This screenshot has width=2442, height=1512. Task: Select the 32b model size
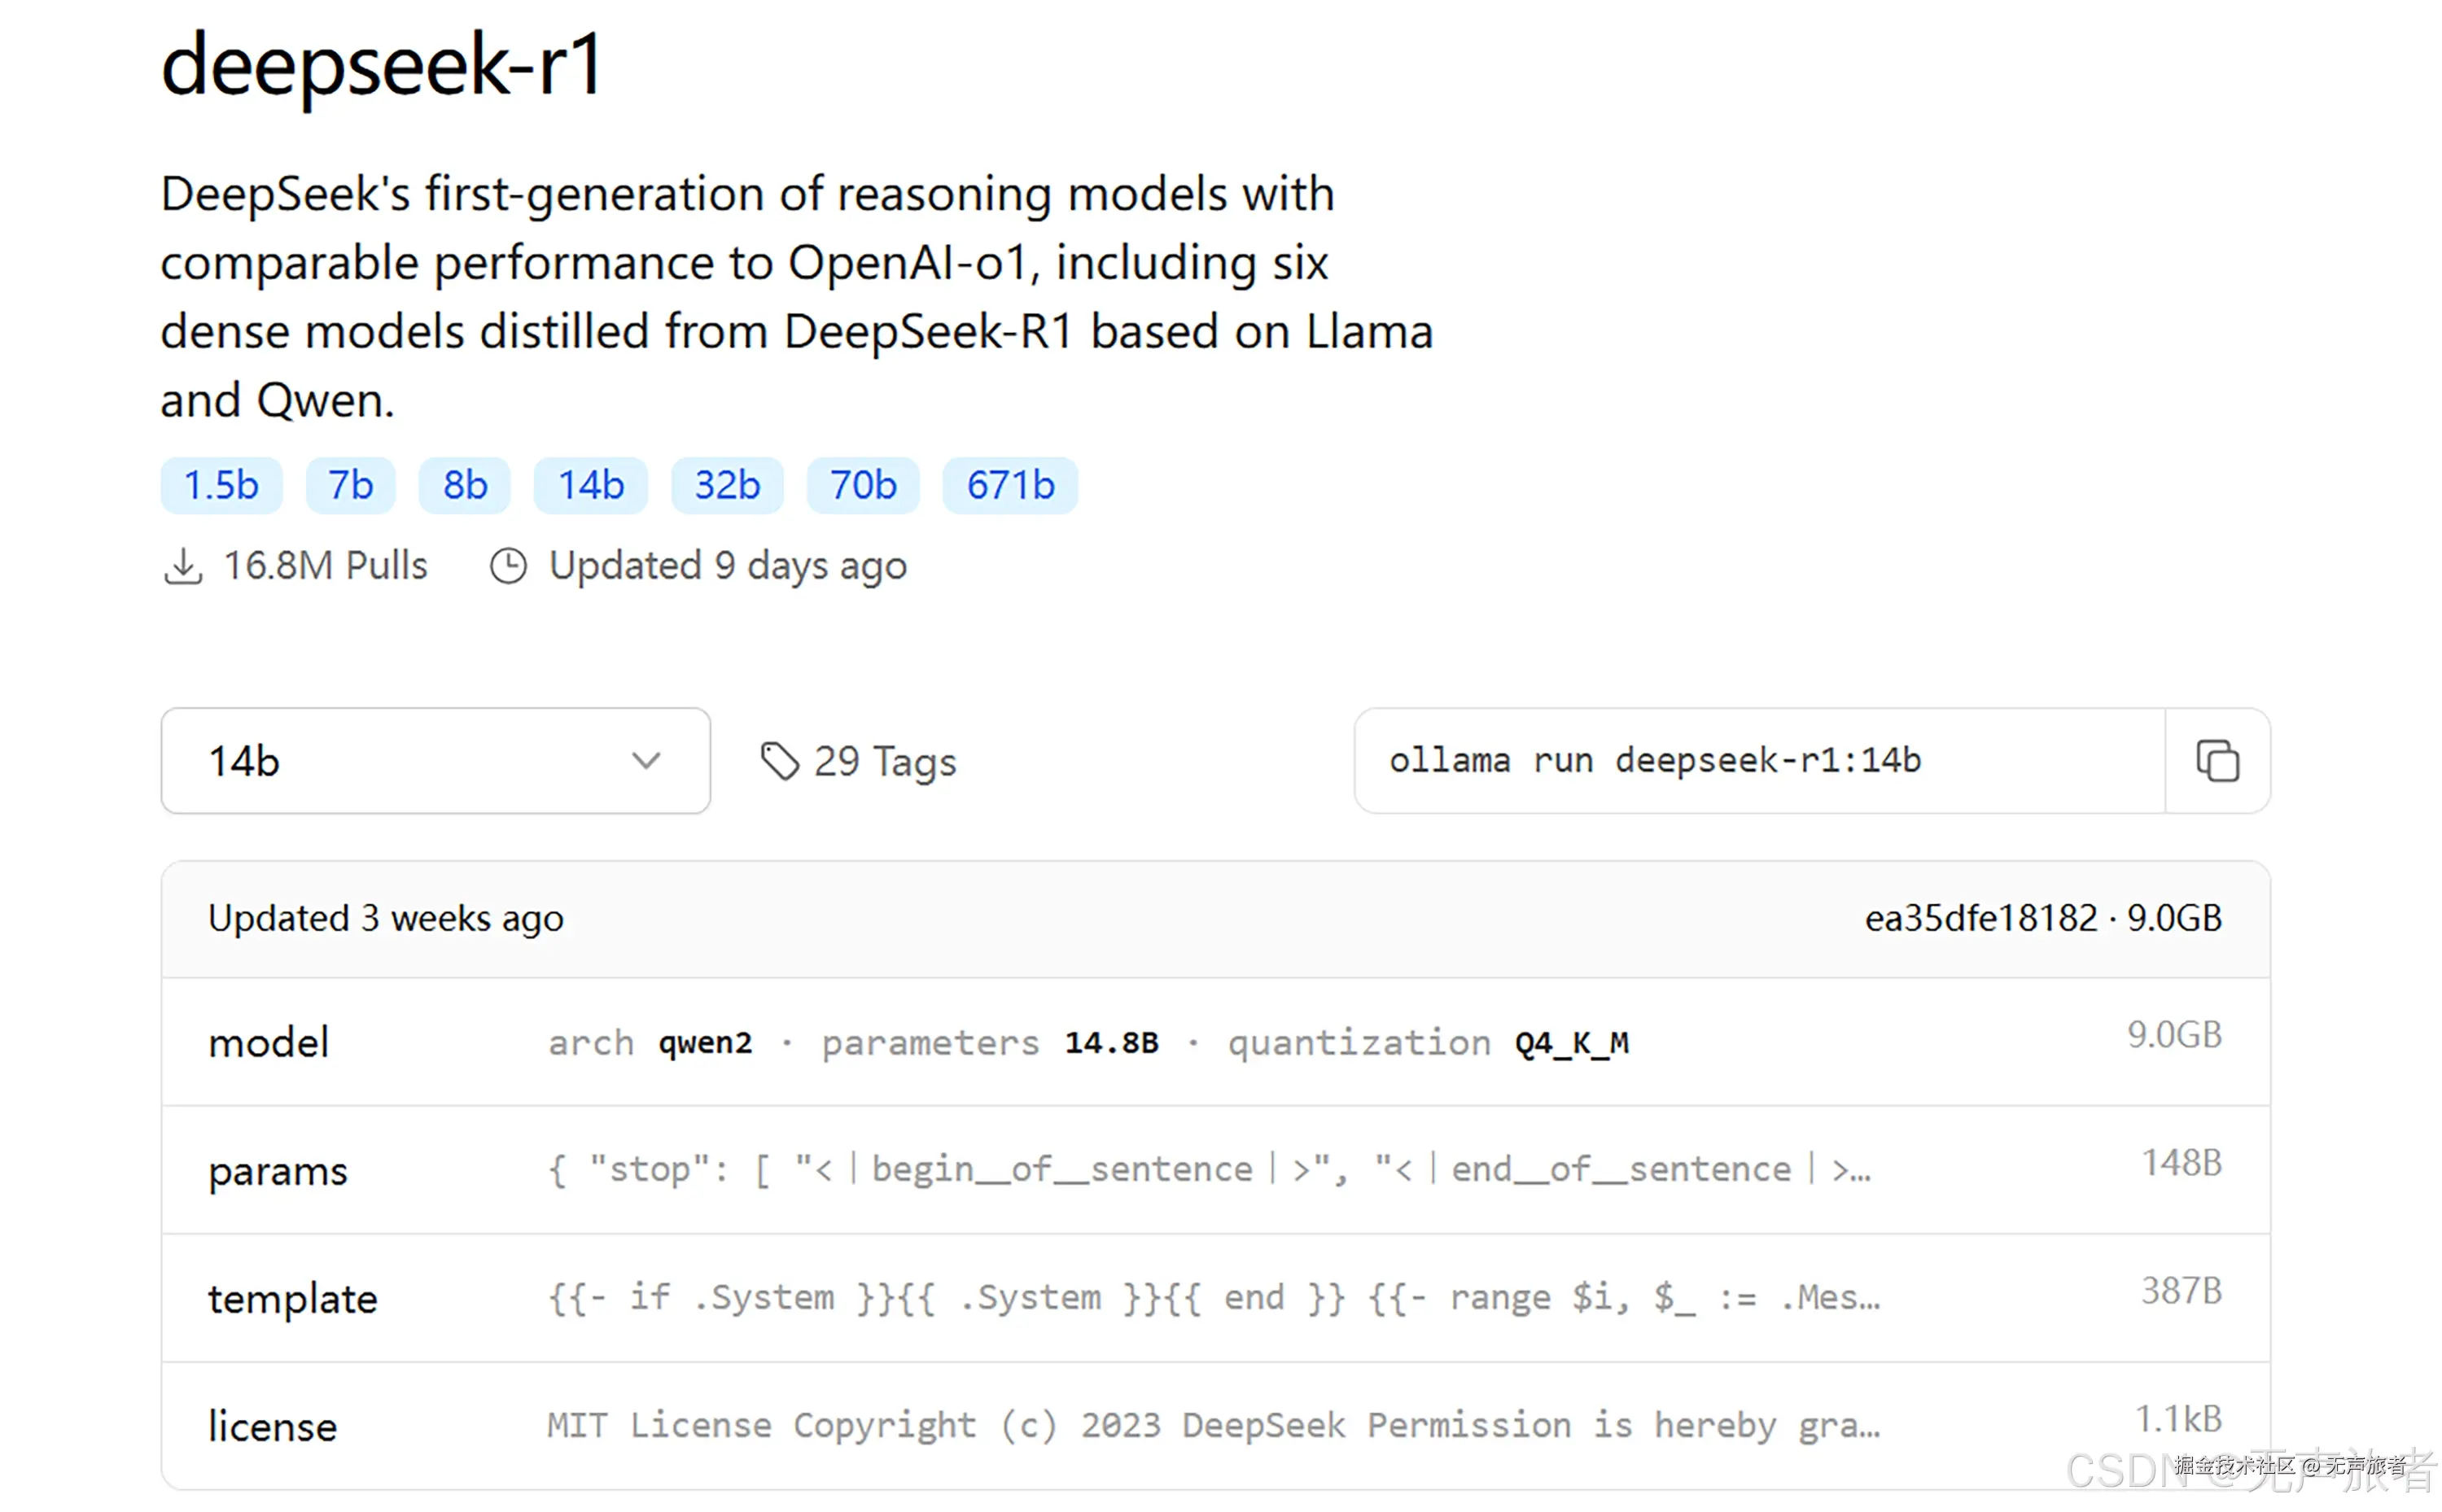point(727,486)
